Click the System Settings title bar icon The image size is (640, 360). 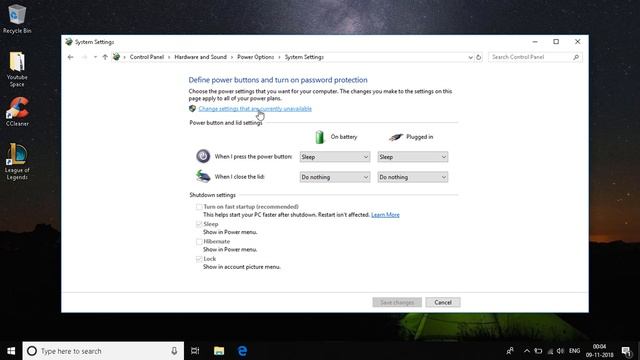[69, 42]
